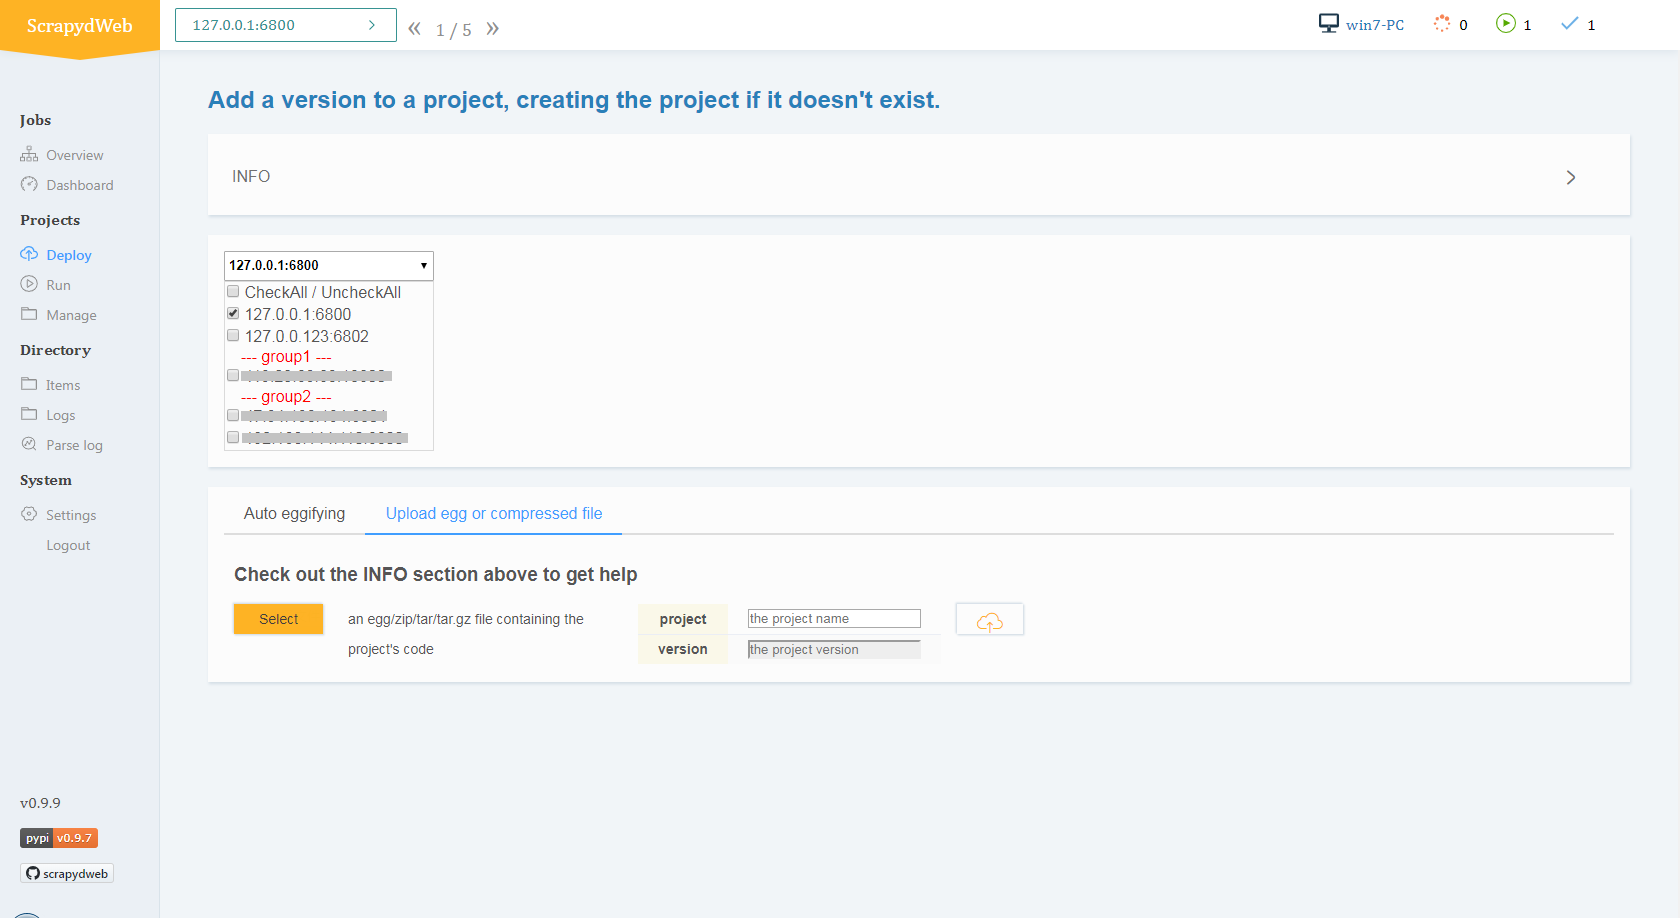Check the blurred node under group1
The height and width of the screenshot is (918, 1680).
[x=233, y=376]
